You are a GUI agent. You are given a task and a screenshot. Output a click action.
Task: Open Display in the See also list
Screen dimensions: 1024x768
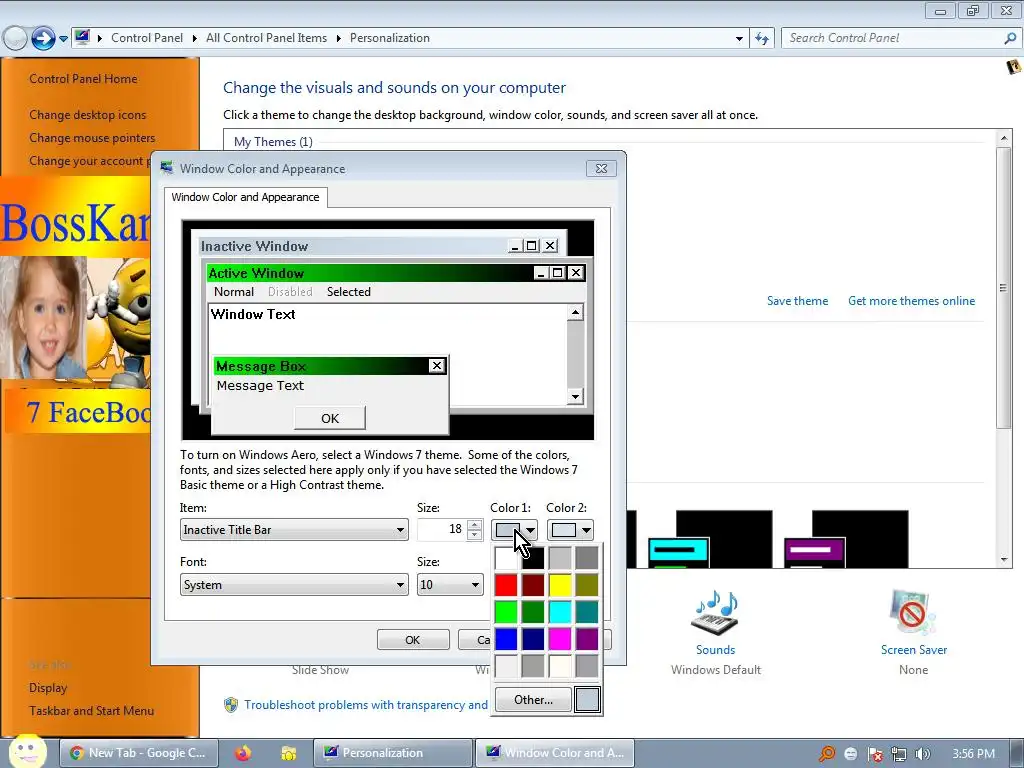pyautogui.click(x=48, y=688)
